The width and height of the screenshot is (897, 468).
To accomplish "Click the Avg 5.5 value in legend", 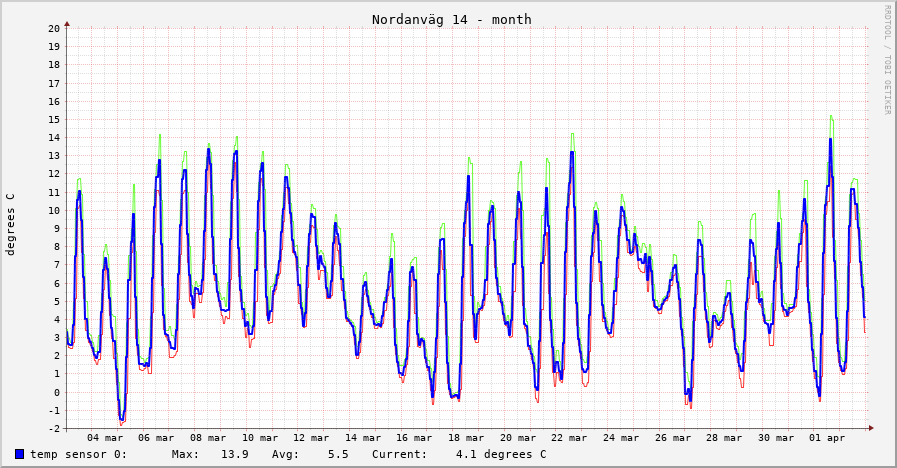I will 311,454.
